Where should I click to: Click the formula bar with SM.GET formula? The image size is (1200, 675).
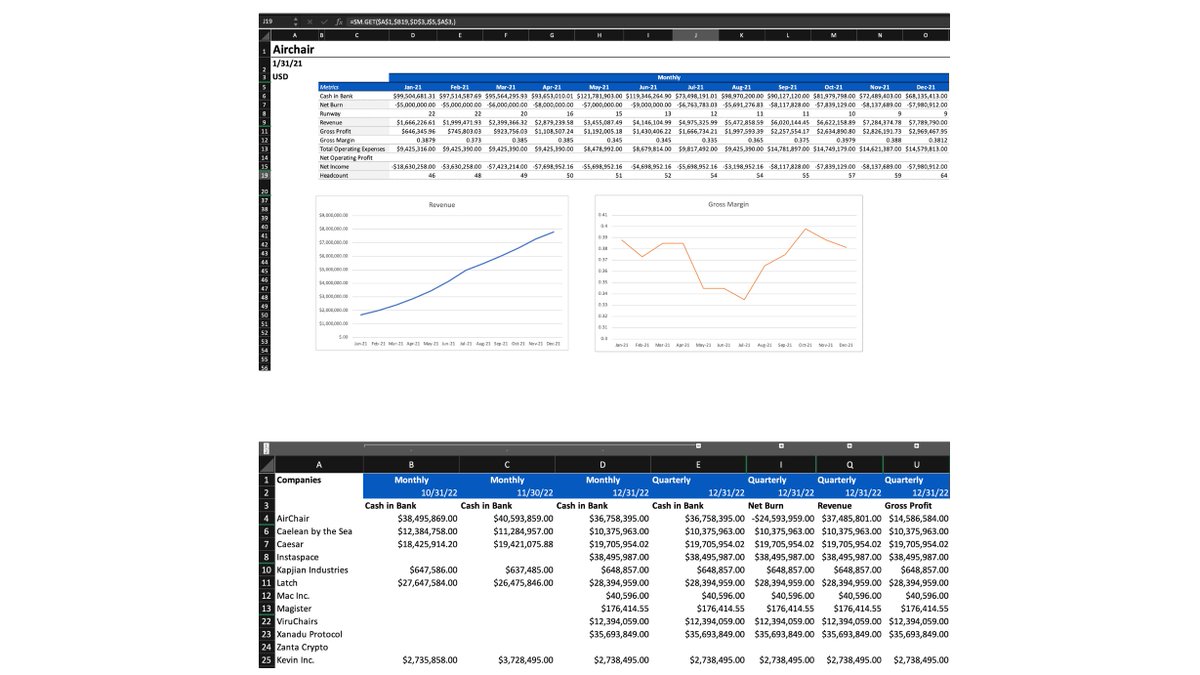648,21
